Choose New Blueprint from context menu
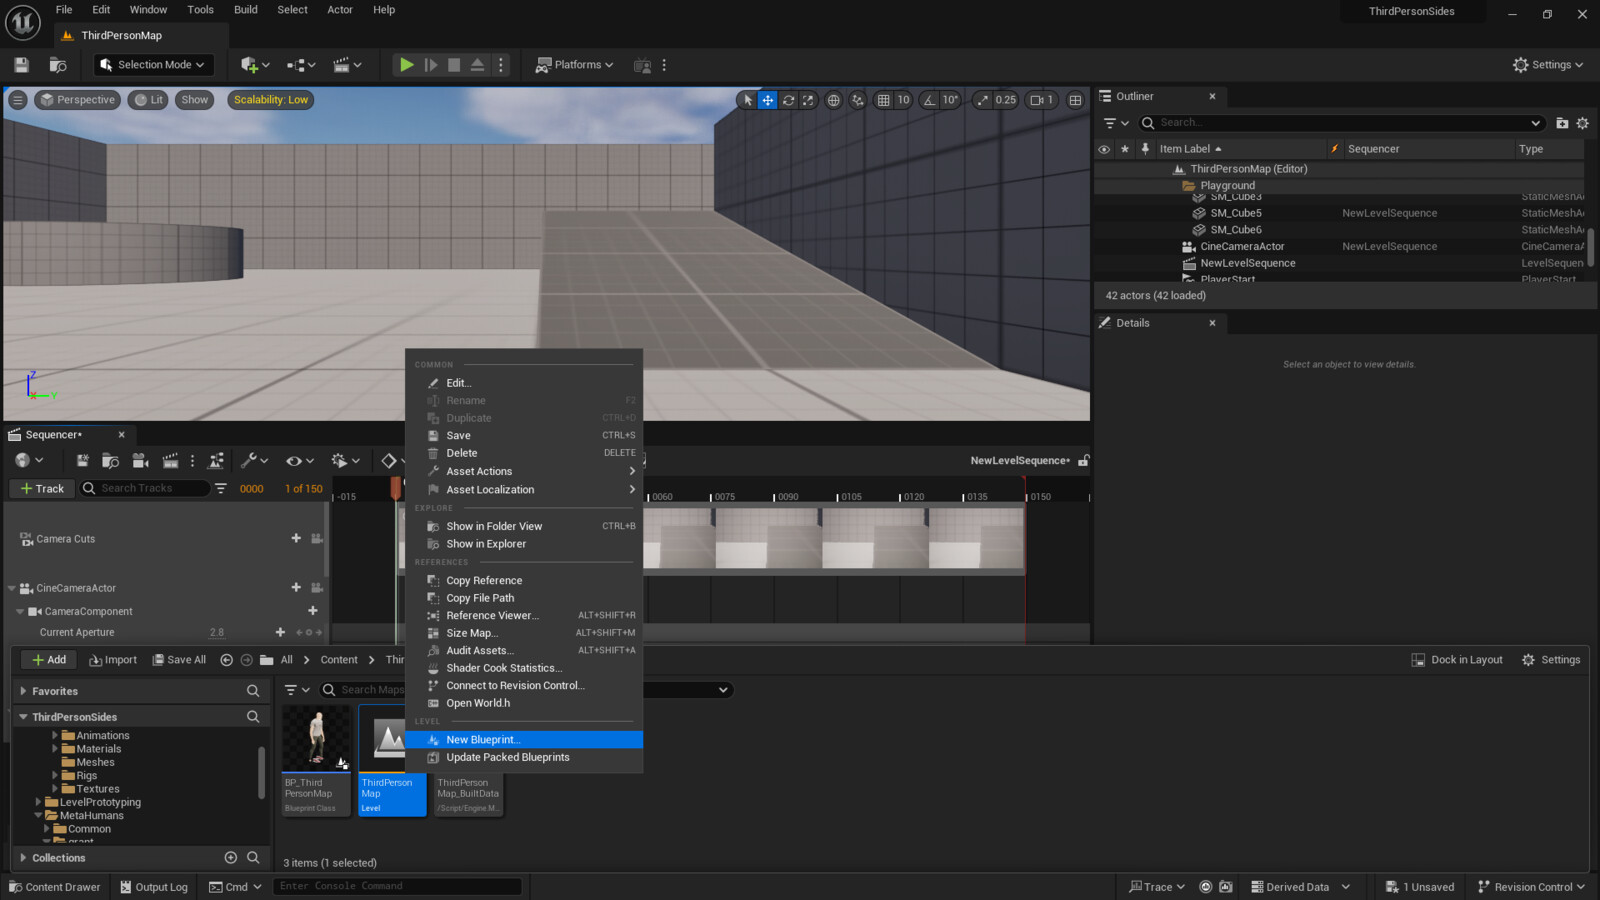The image size is (1600, 900). 524,740
